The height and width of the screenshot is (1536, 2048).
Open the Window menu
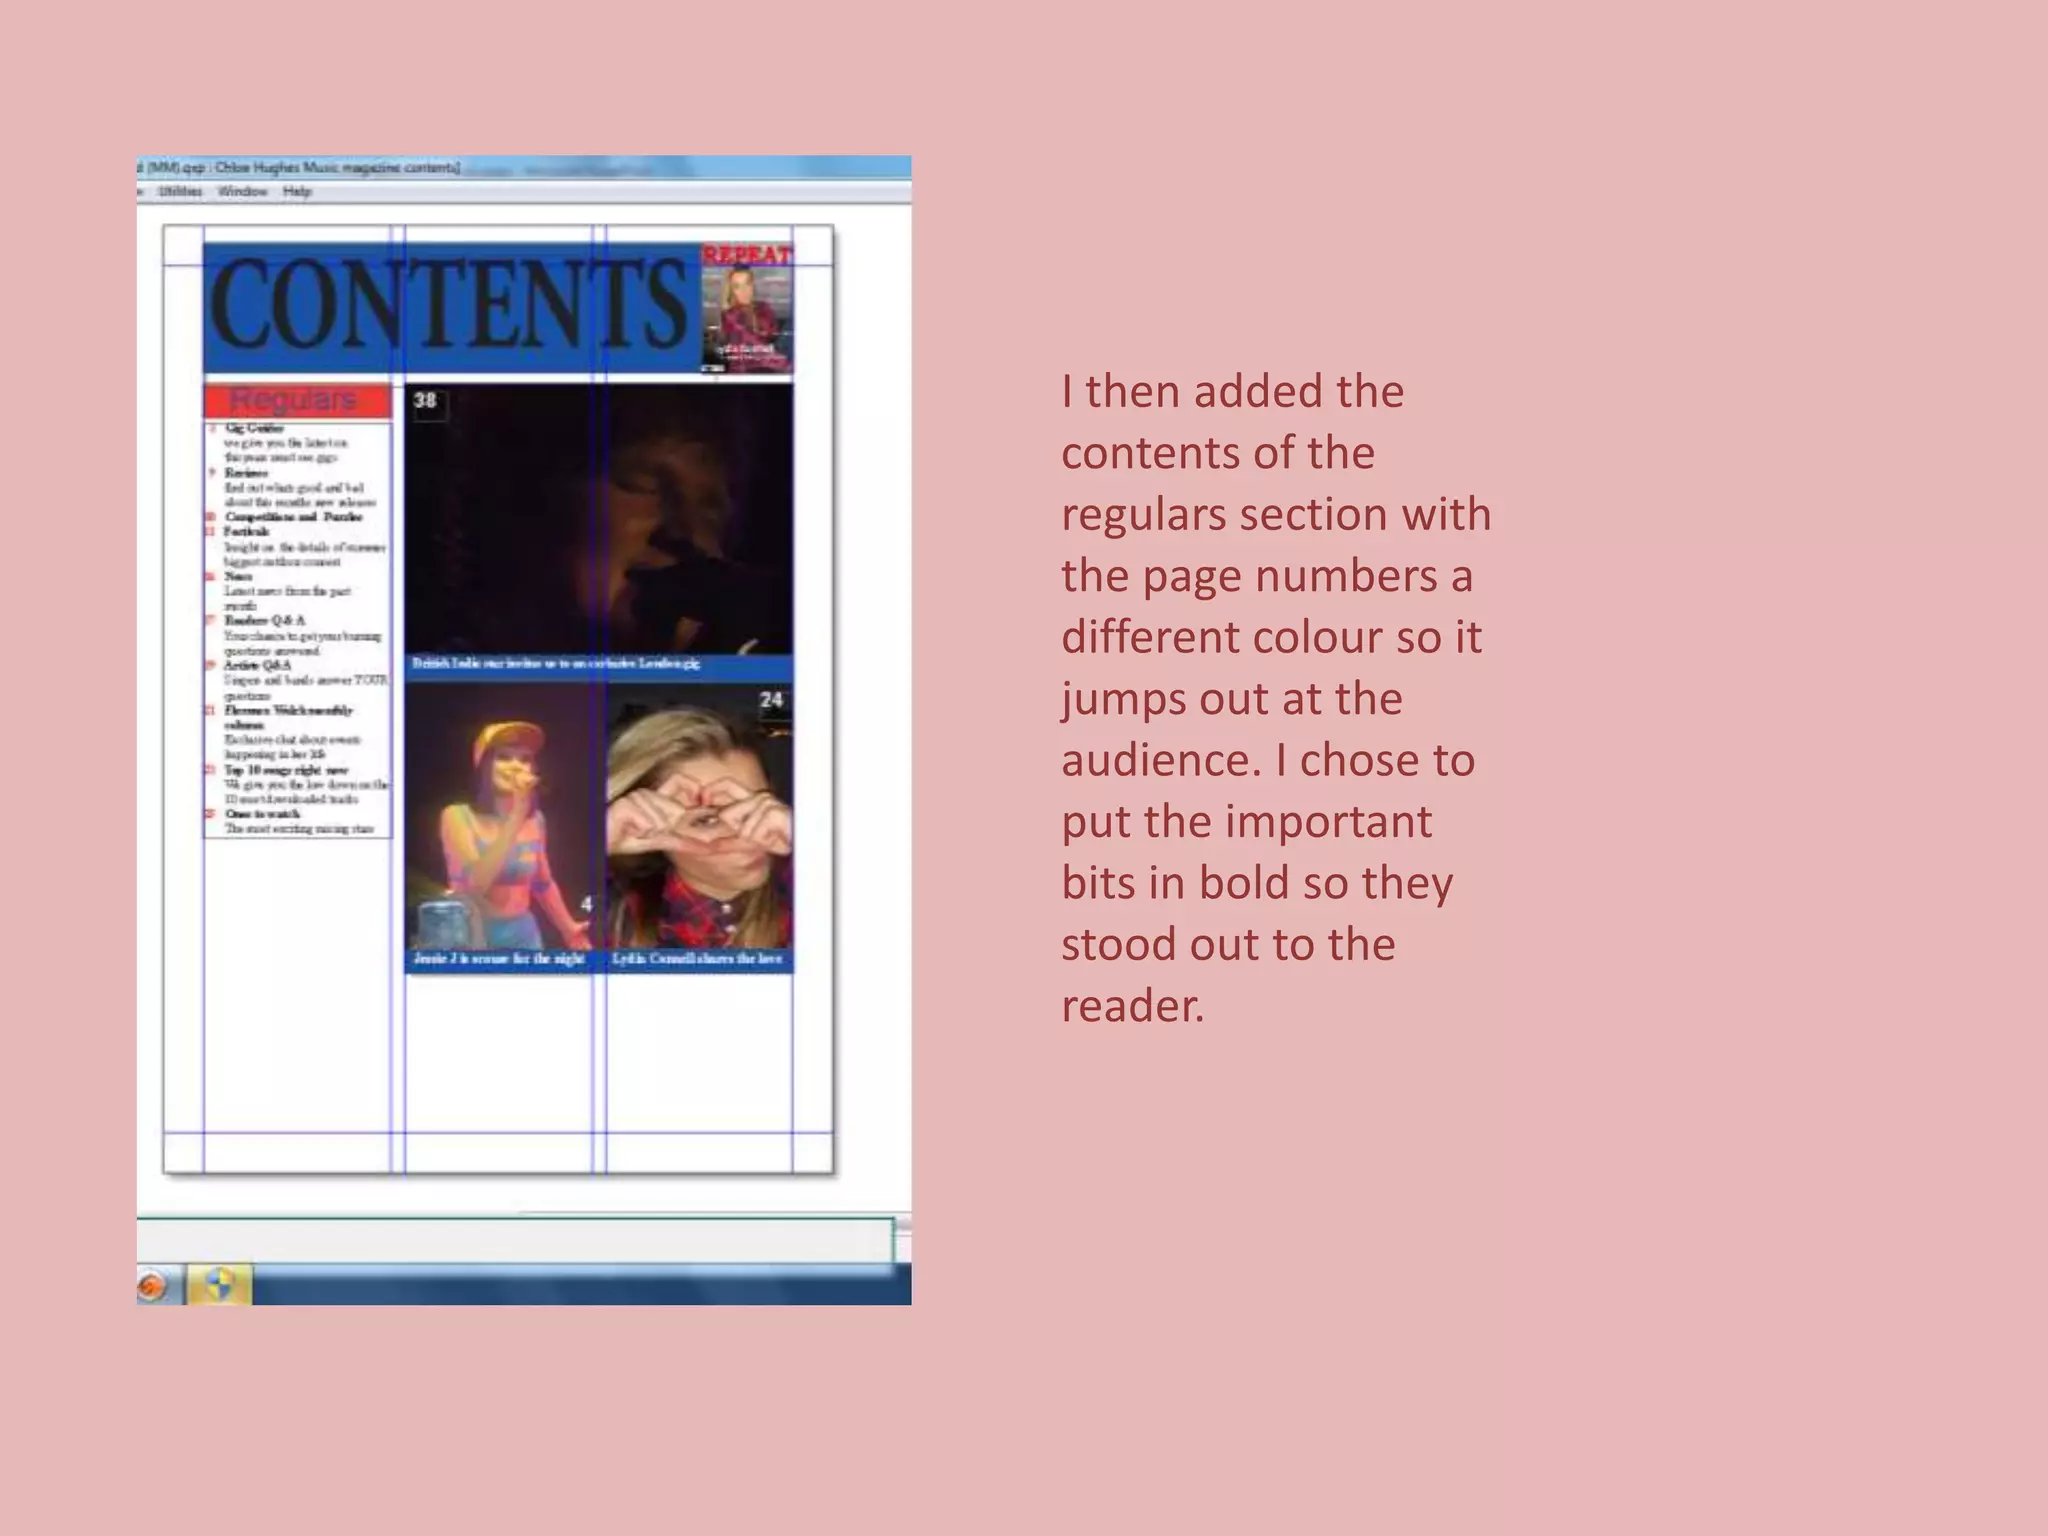242,191
